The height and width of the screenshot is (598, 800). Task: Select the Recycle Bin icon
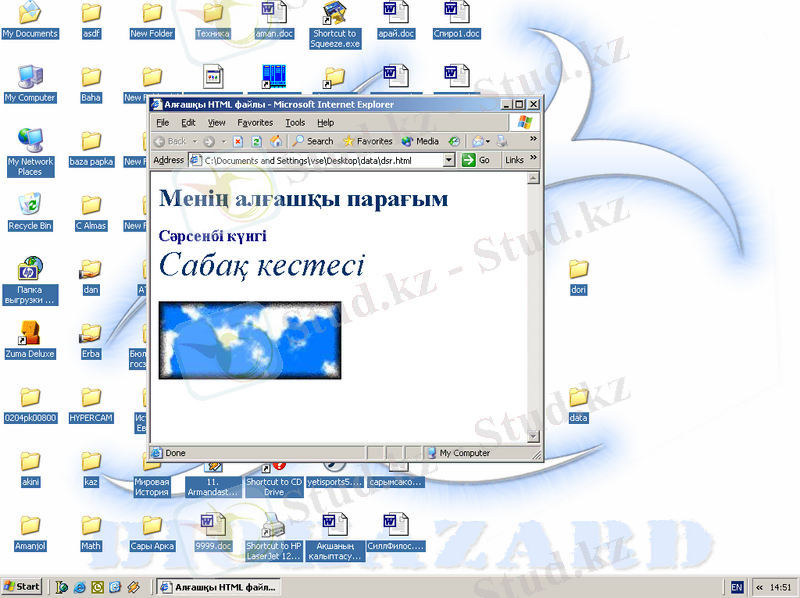30,212
